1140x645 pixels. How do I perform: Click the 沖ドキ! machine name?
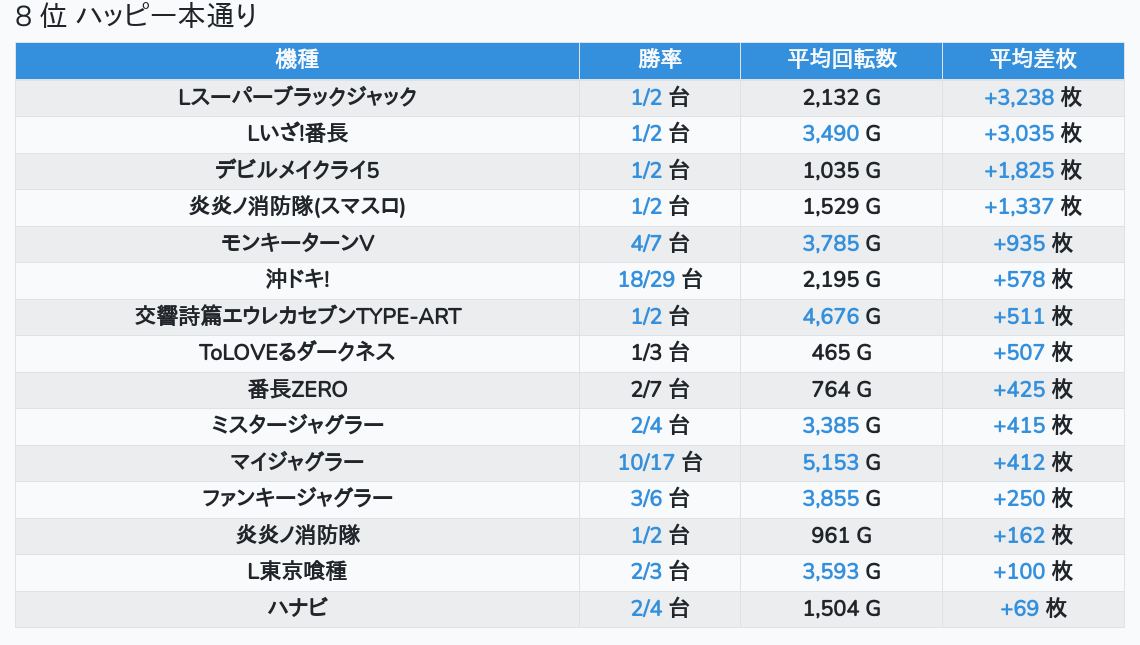[297, 279]
